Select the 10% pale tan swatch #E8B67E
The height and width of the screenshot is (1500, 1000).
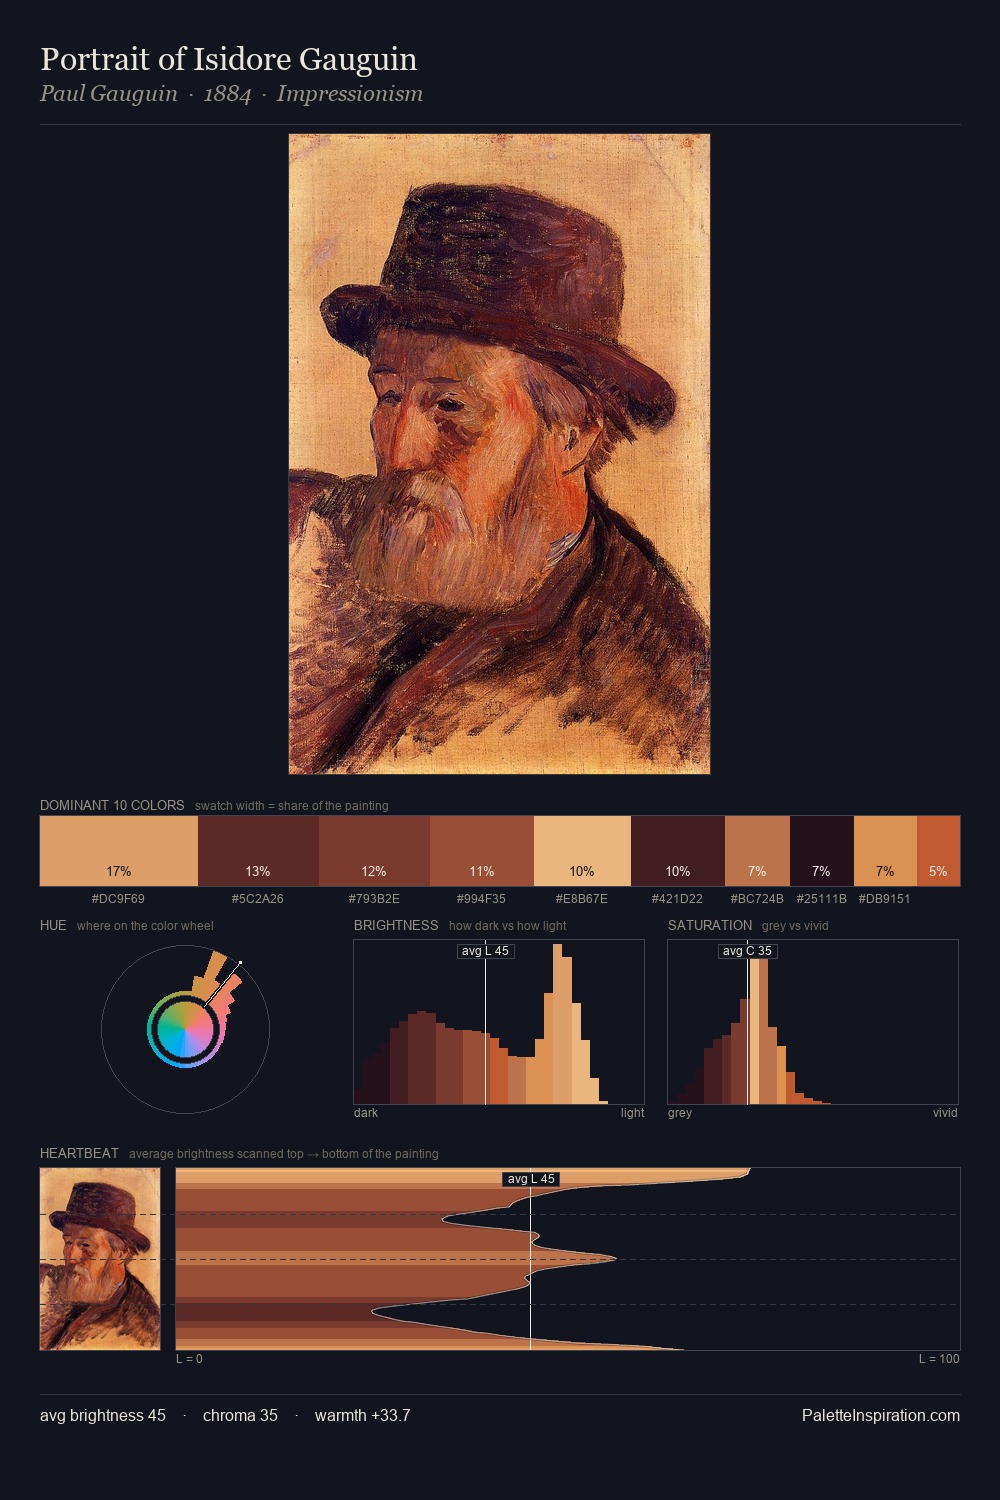click(x=582, y=851)
